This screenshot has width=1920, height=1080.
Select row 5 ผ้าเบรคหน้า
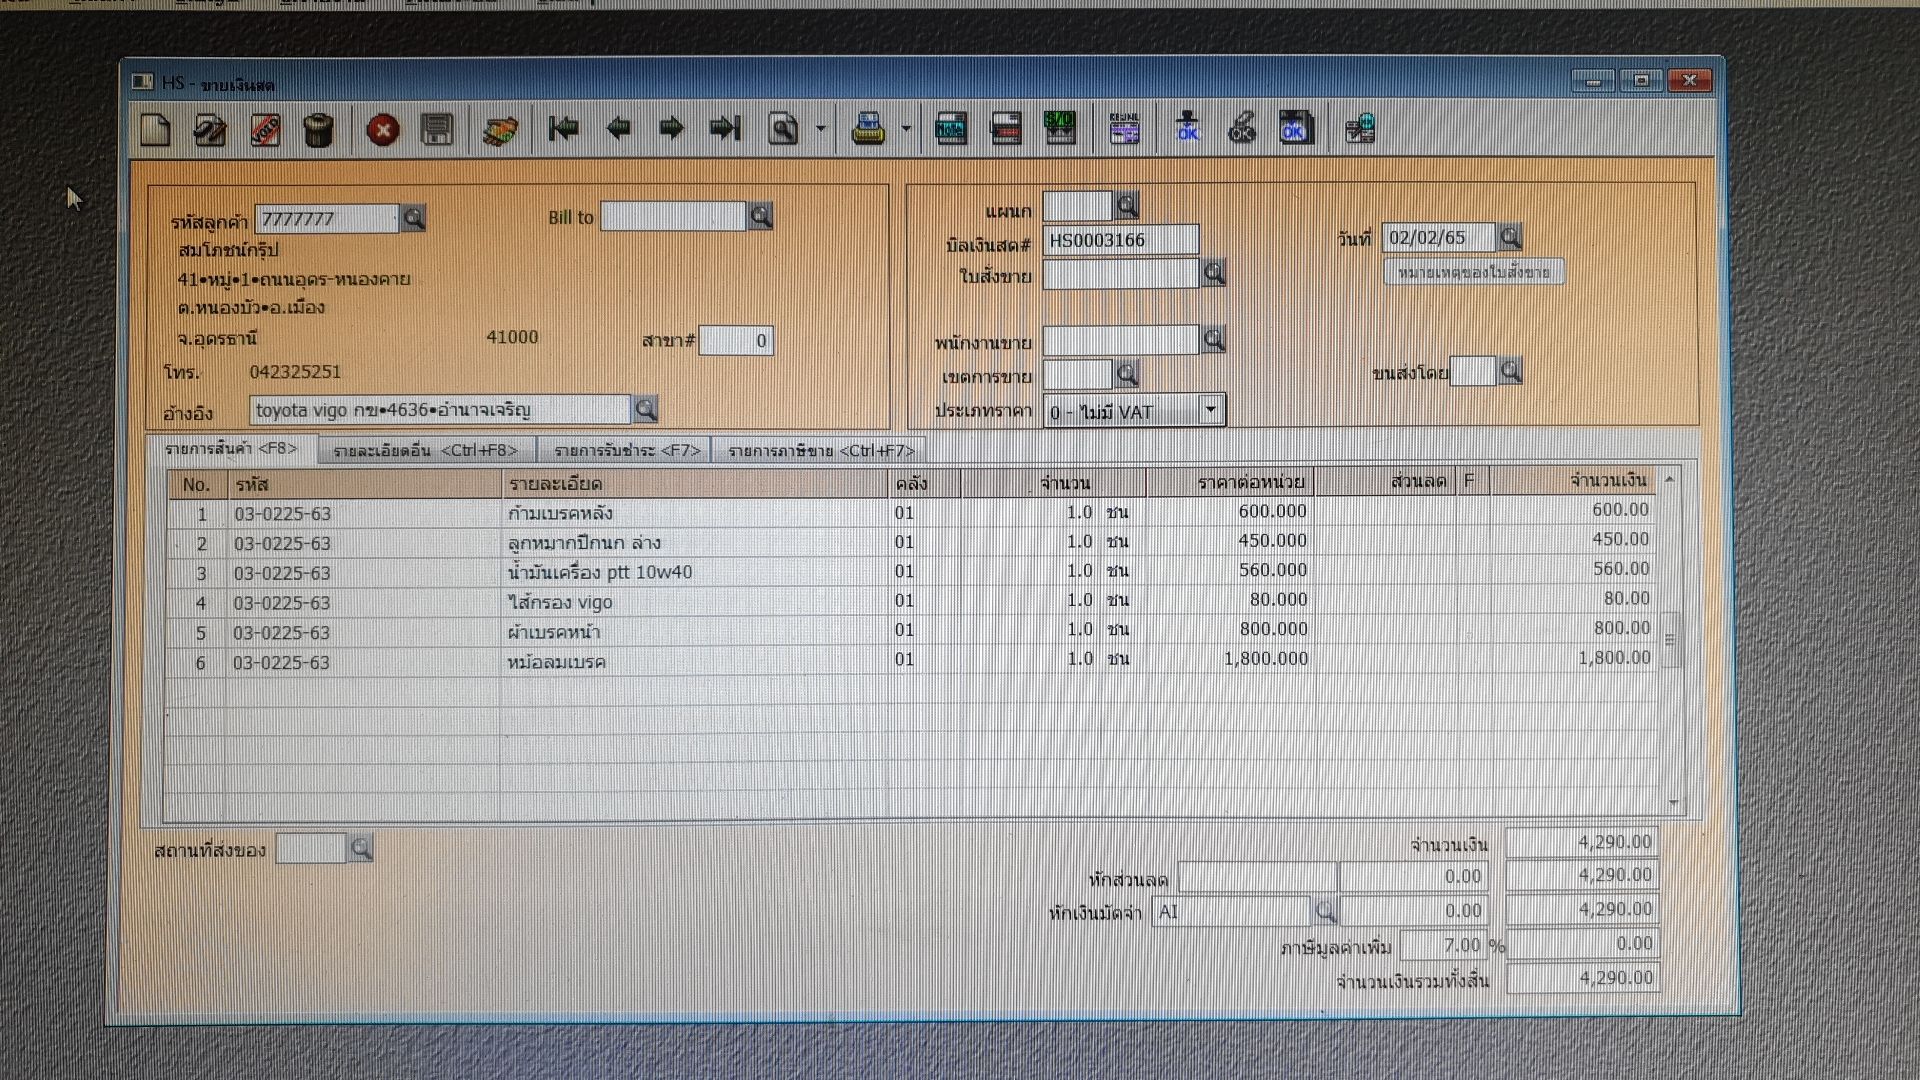click(x=910, y=631)
